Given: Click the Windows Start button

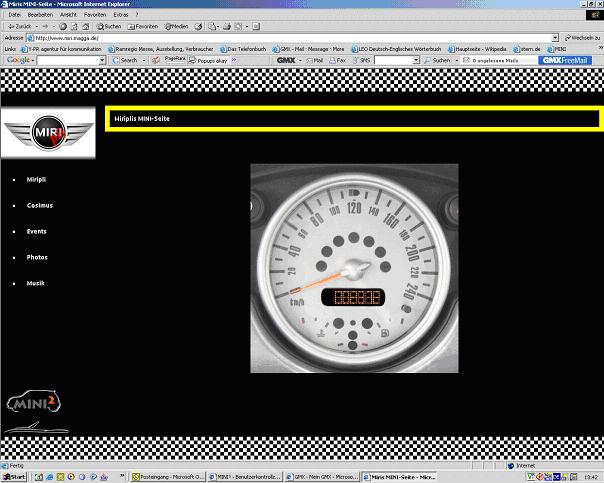Looking at the screenshot, I should pyautogui.click(x=13, y=477).
